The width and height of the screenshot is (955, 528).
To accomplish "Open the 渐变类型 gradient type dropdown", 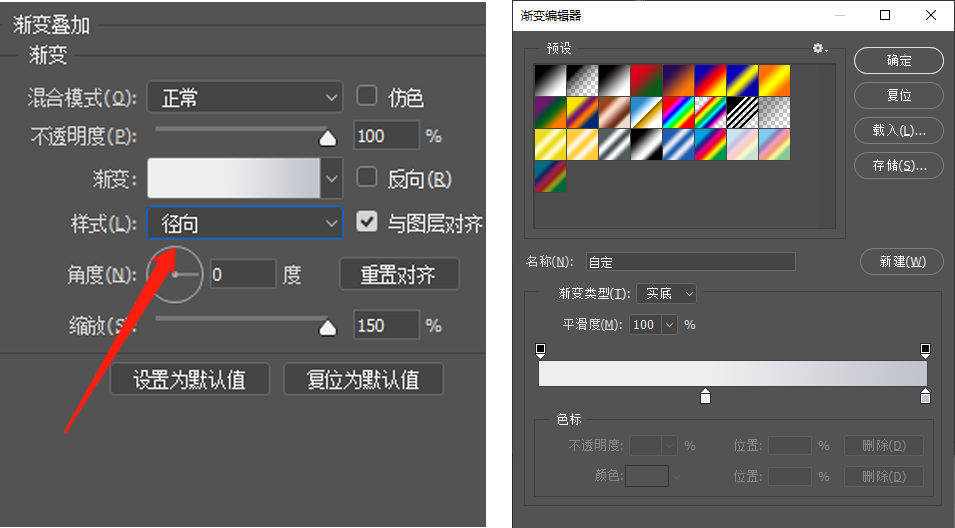I will pyautogui.click(x=666, y=294).
